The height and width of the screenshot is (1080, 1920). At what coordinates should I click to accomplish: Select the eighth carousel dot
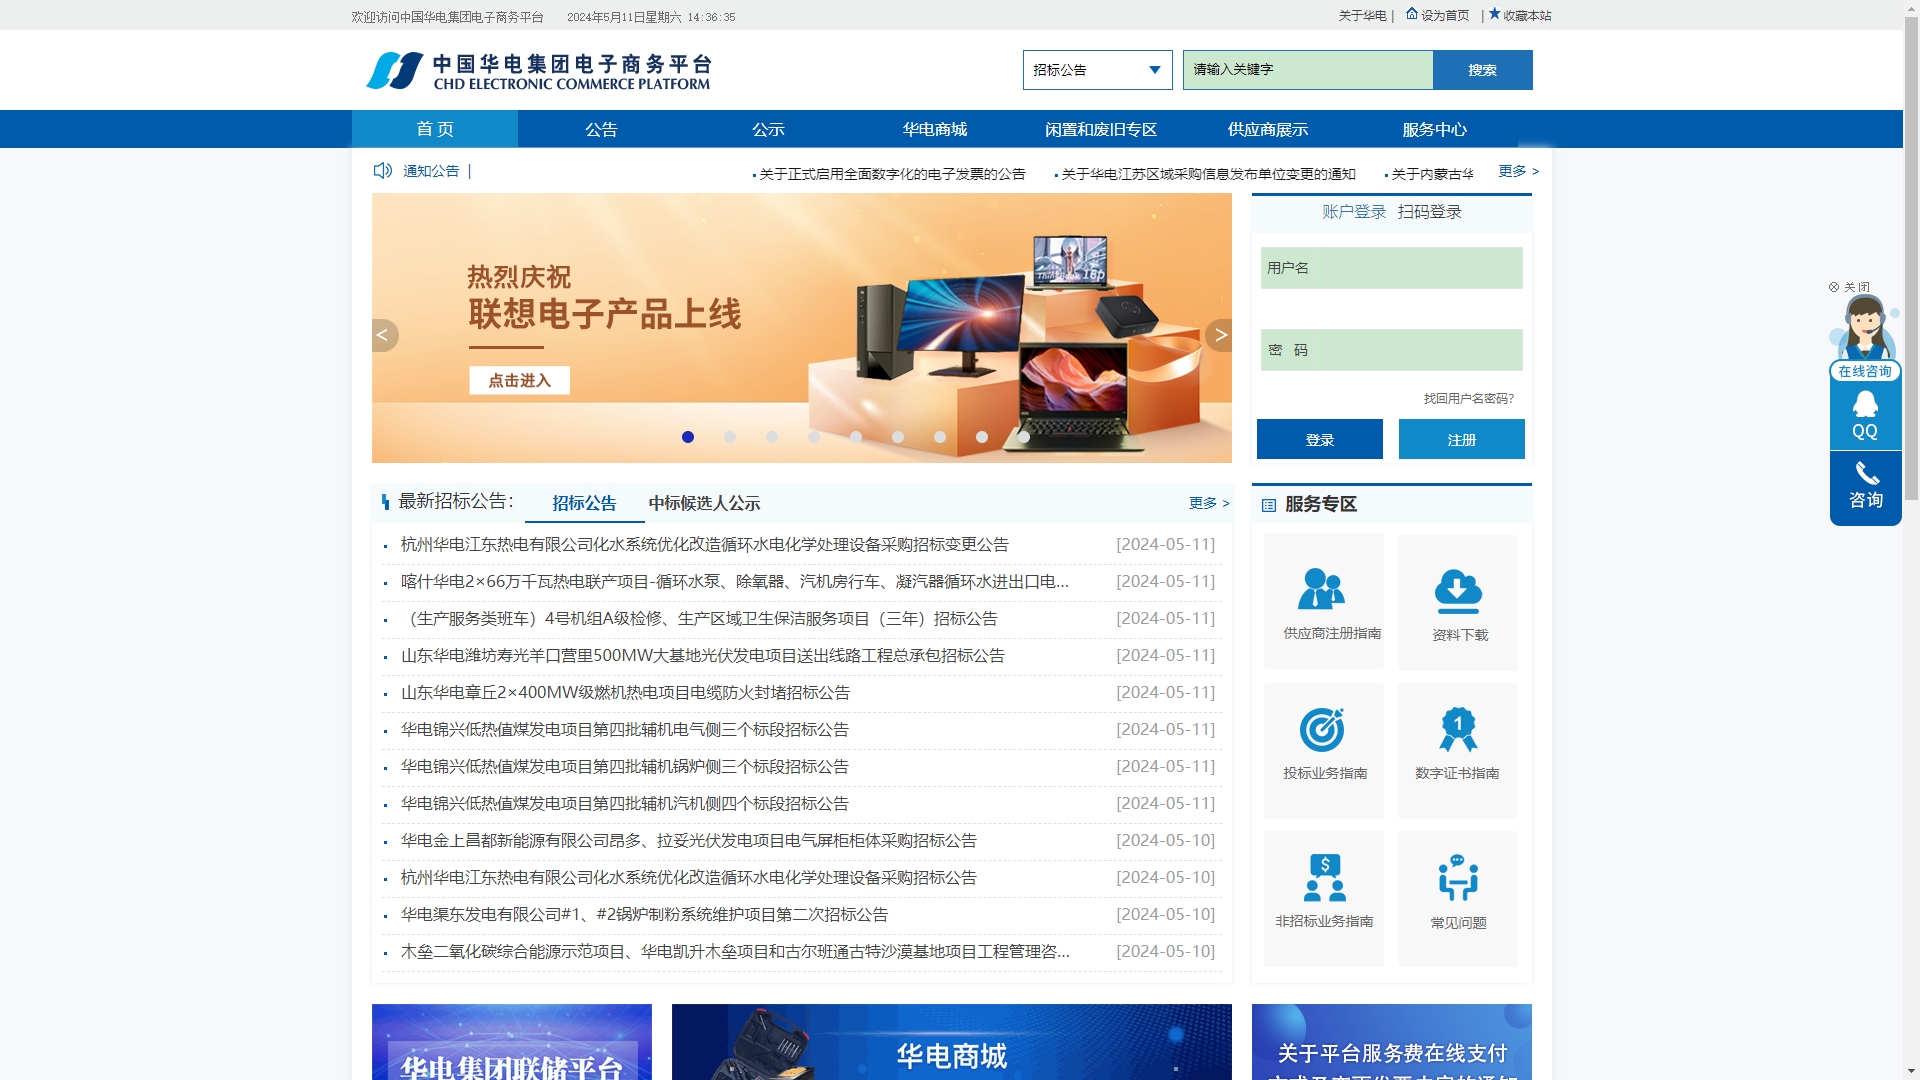click(x=982, y=437)
